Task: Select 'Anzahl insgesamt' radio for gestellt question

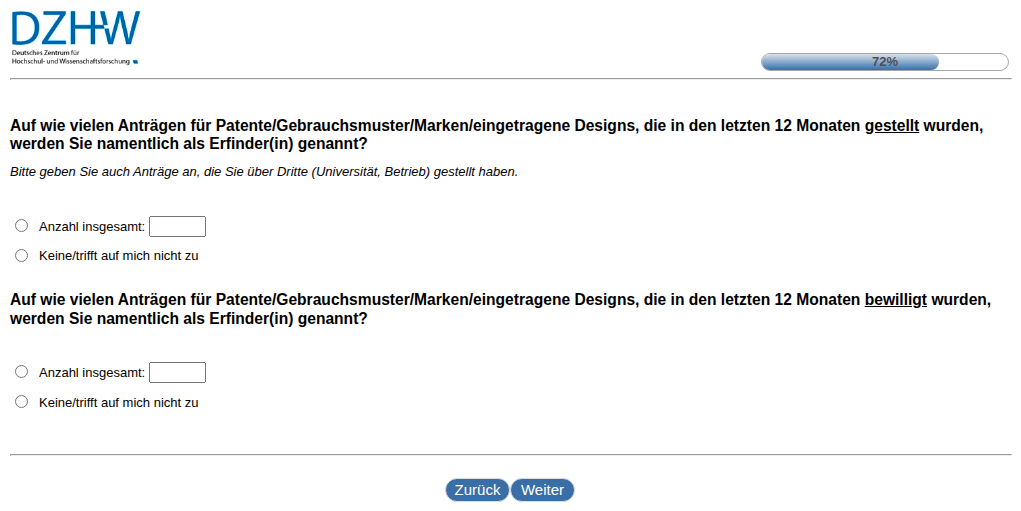Action: pos(21,226)
